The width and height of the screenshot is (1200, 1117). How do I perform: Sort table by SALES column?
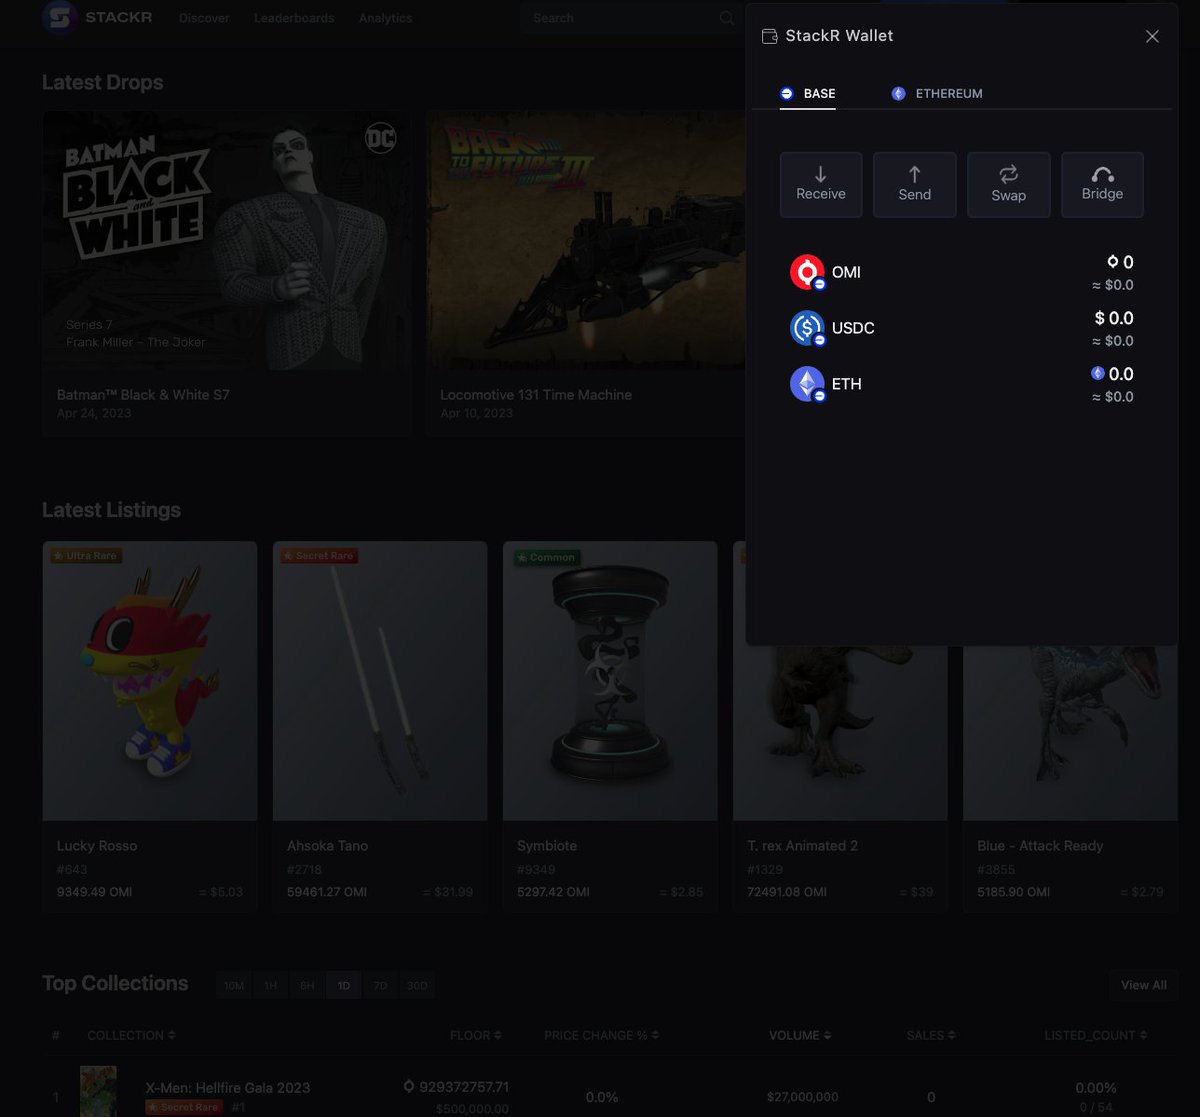click(x=931, y=1035)
